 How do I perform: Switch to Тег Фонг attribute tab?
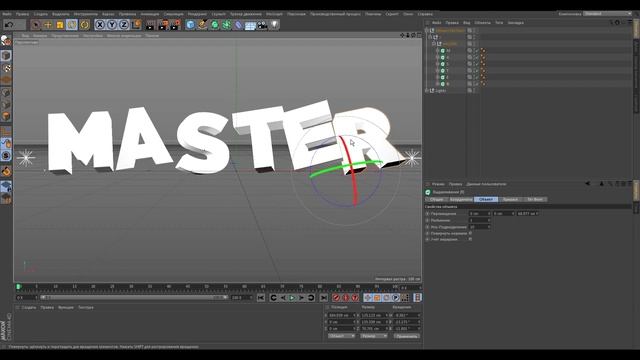coord(535,199)
